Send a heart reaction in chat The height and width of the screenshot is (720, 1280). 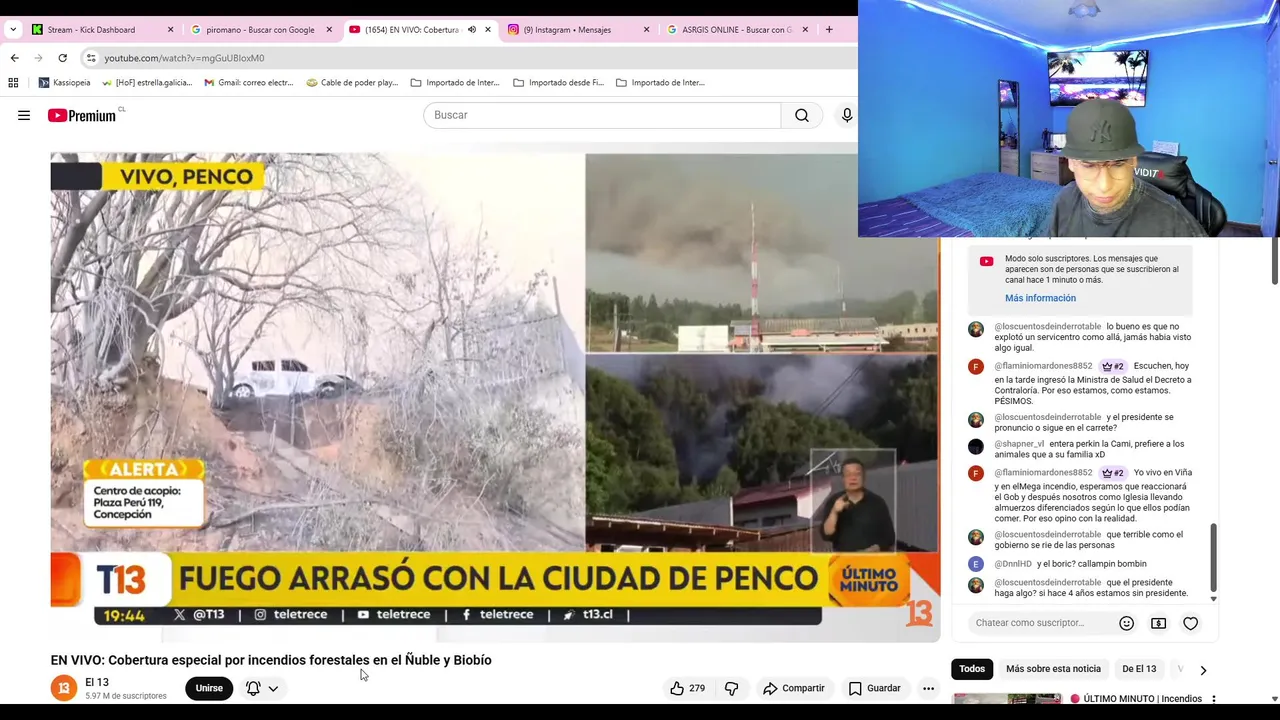[1190, 623]
